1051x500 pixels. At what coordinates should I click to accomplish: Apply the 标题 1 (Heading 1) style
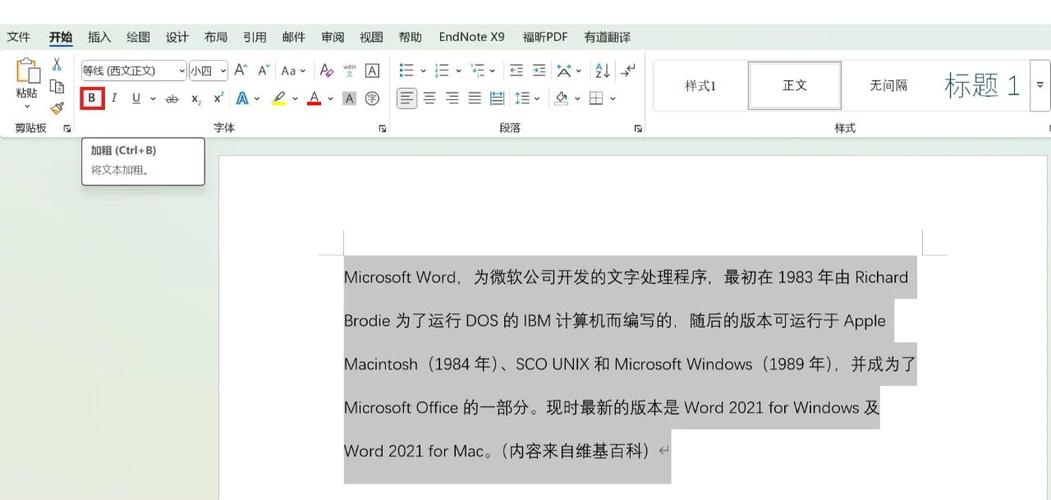(982, 85)
